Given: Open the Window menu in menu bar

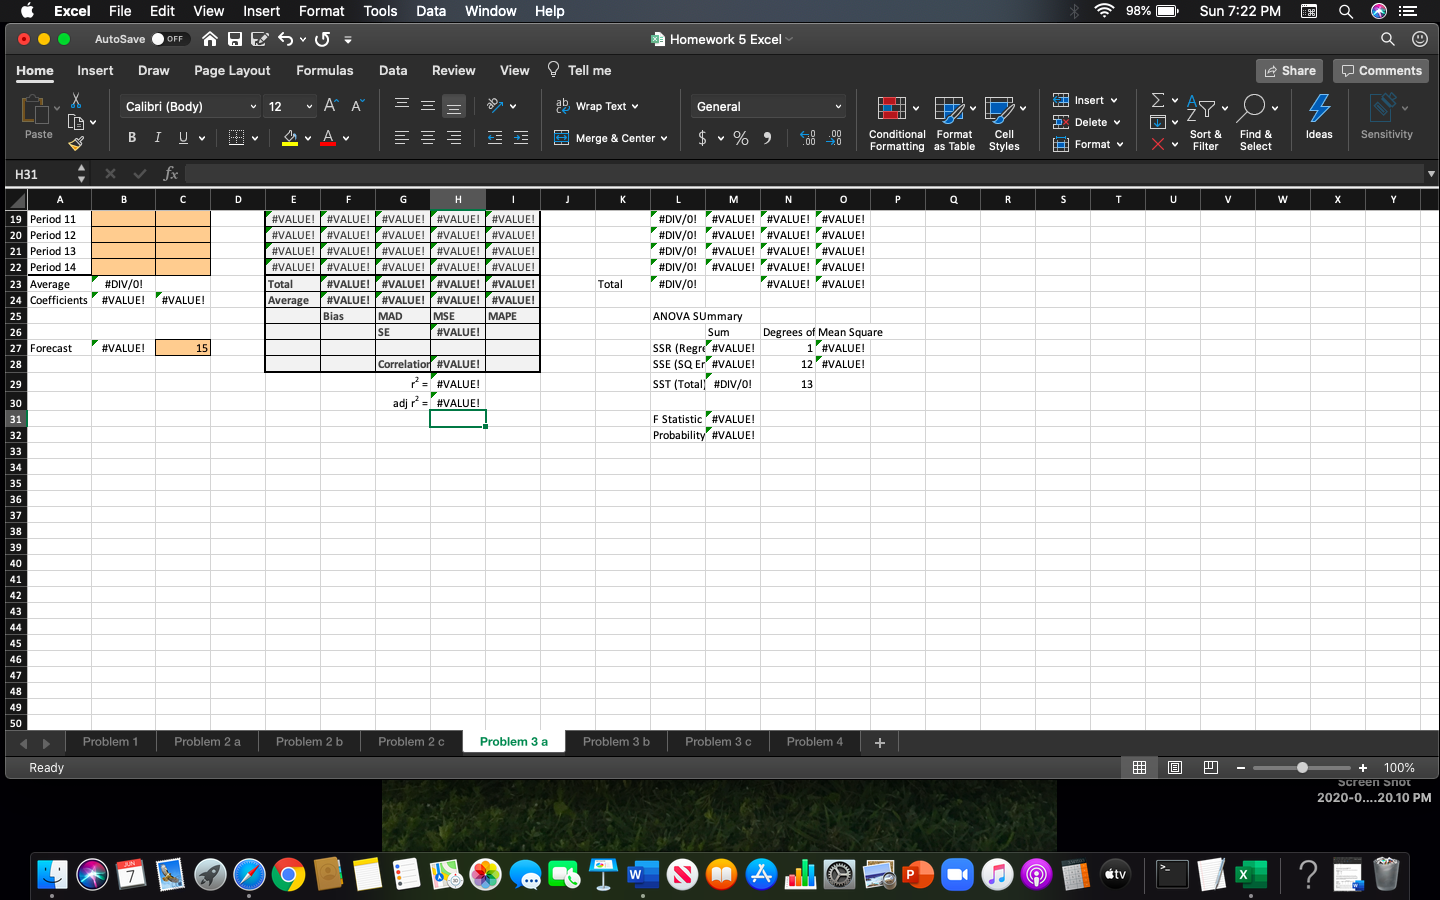Looking at the screenshot, I should tap(490, 11).
